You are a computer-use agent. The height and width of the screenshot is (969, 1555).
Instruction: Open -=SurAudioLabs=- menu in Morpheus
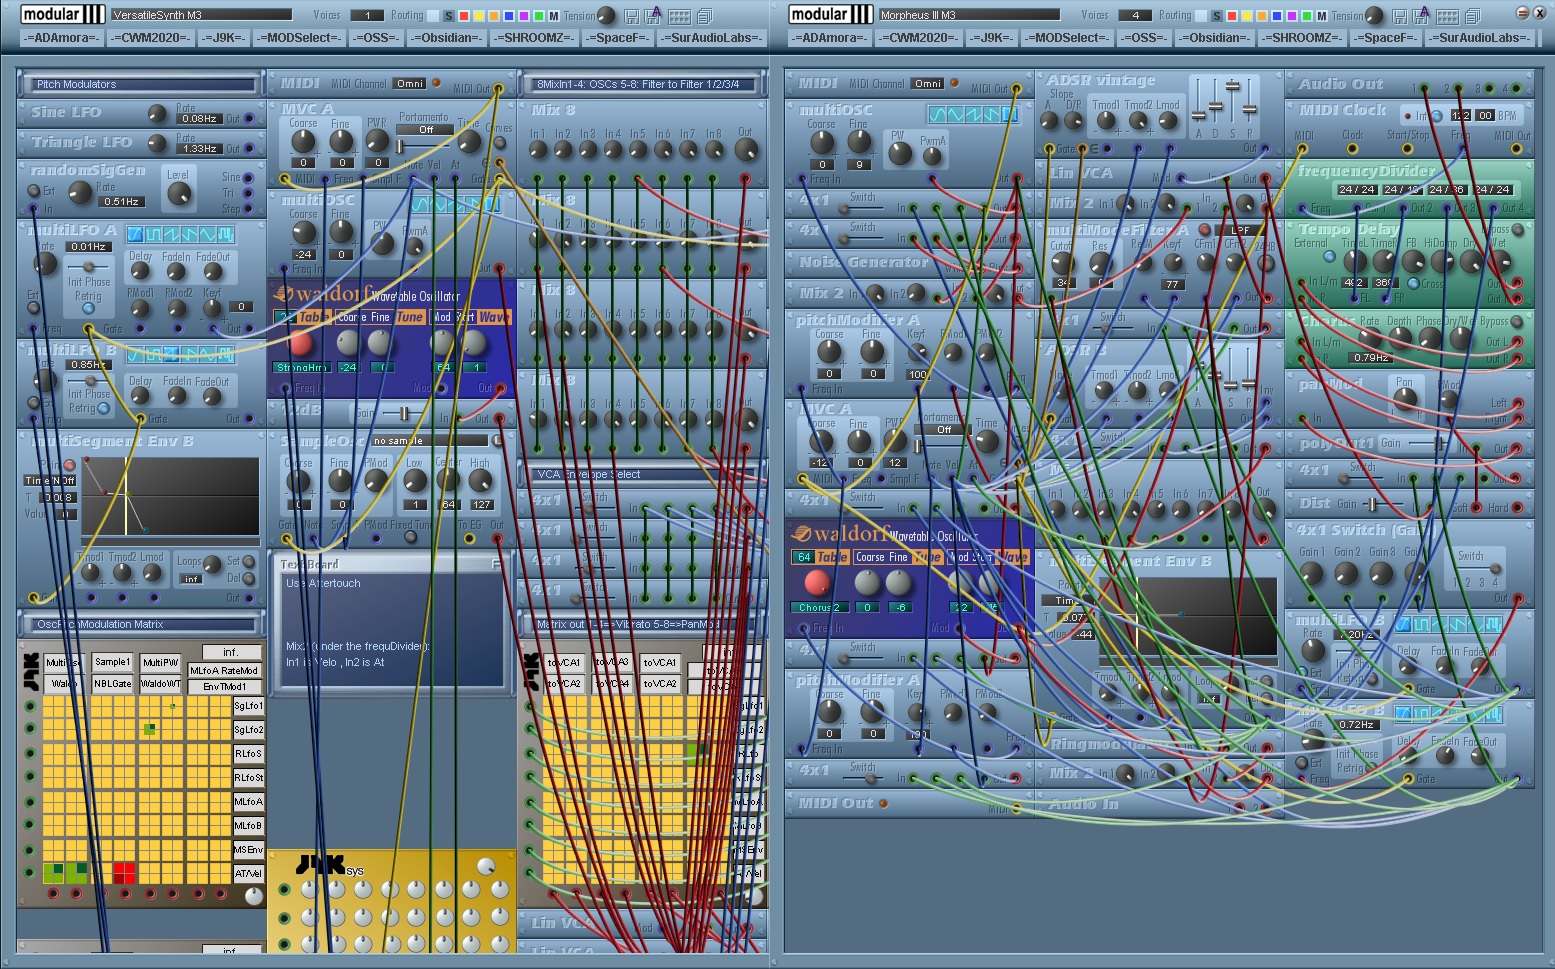tap(1479, 38)
